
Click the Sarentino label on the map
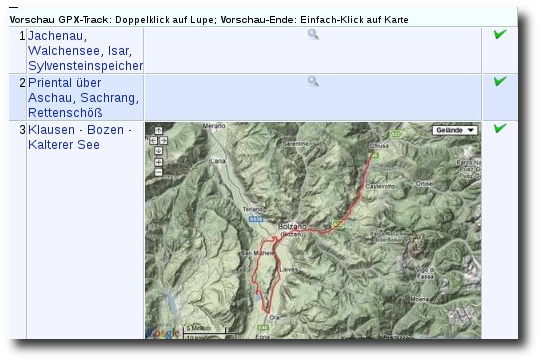pyautogui.click(x=295, y=143)
